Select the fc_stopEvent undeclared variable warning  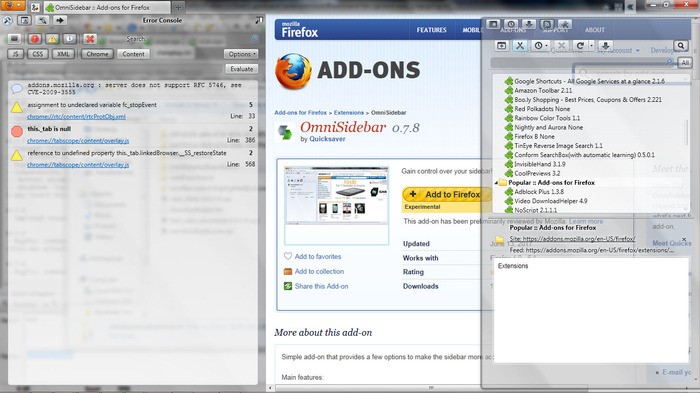click(x=133, y=110)
